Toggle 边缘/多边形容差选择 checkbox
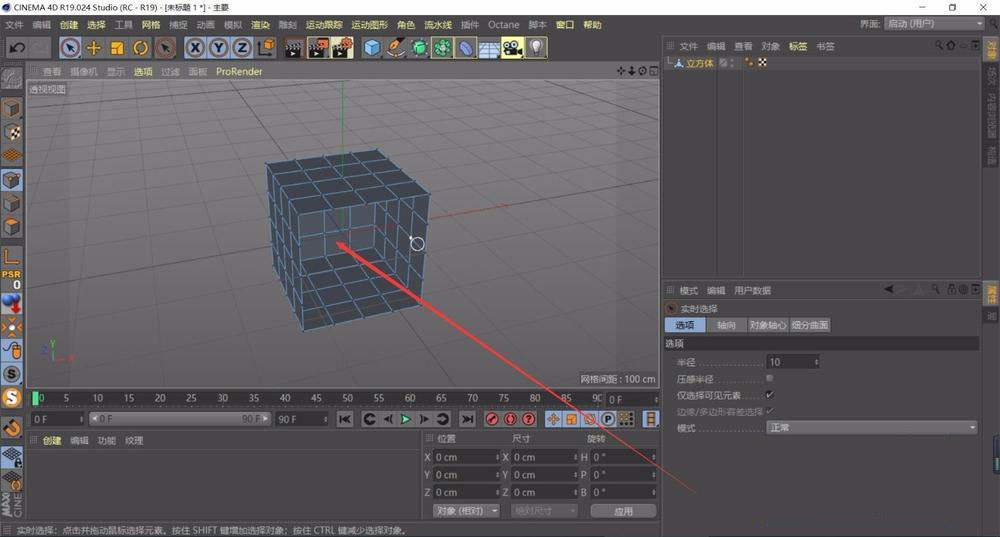The image size is (1000, 537). (x=770, y=411)
